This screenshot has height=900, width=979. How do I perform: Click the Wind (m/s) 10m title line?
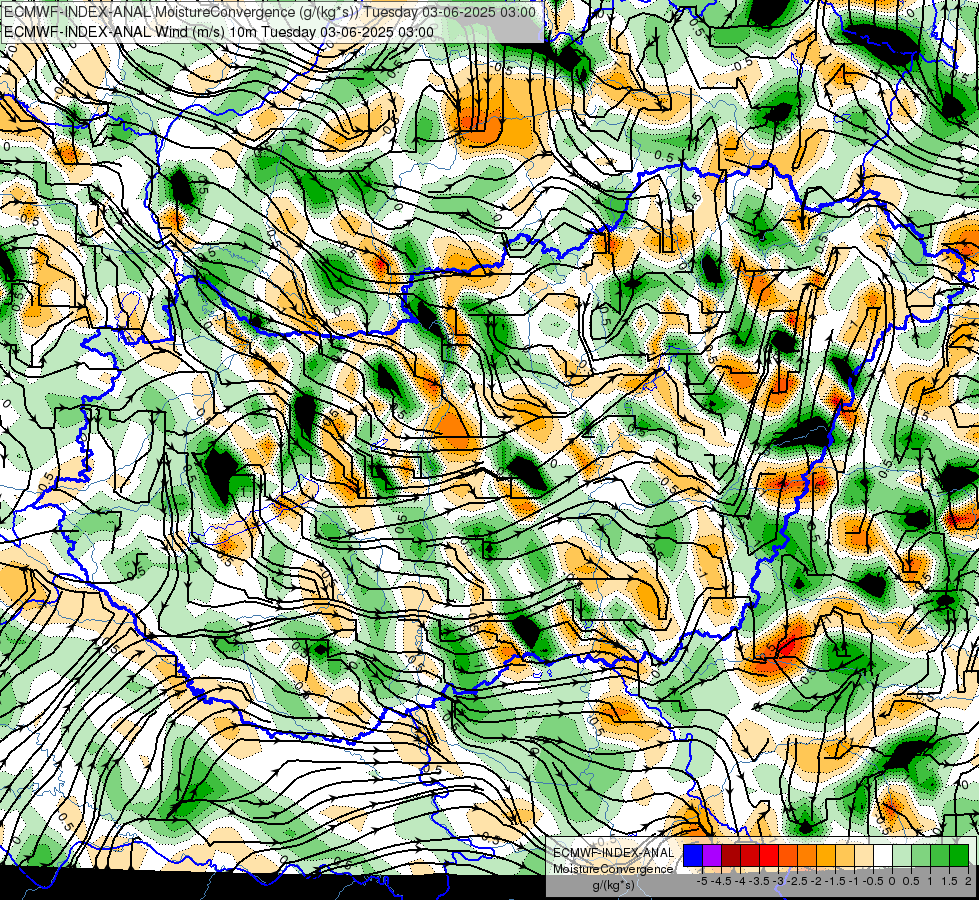(x=218, y=32)
